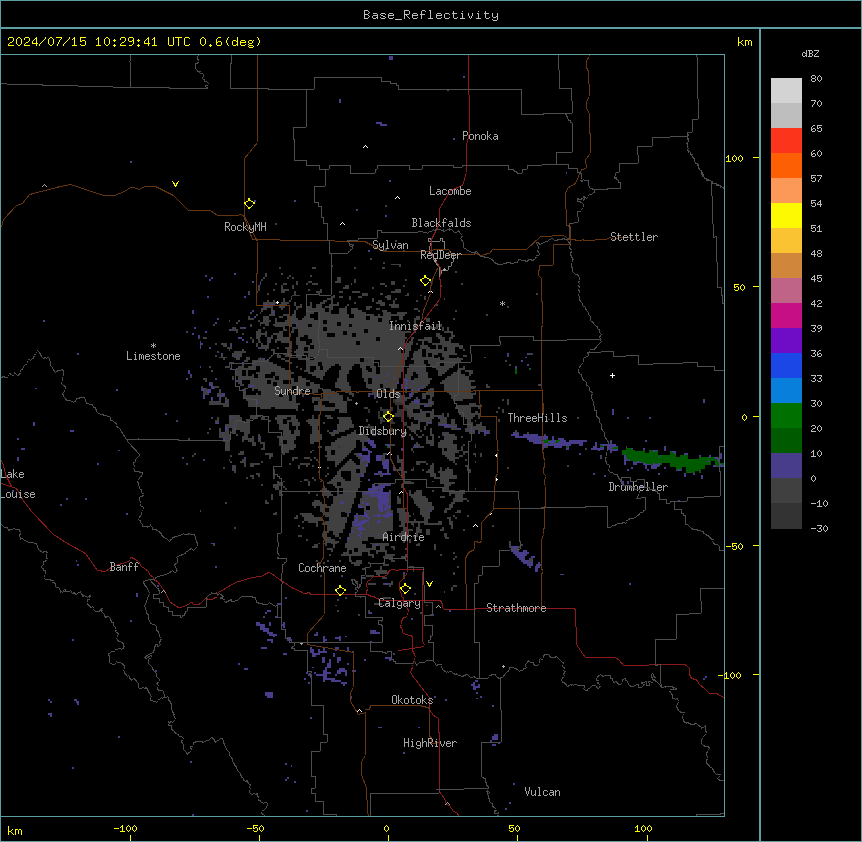Click the km label at bottom left
862x842 pixels.
tap(14, 830)
